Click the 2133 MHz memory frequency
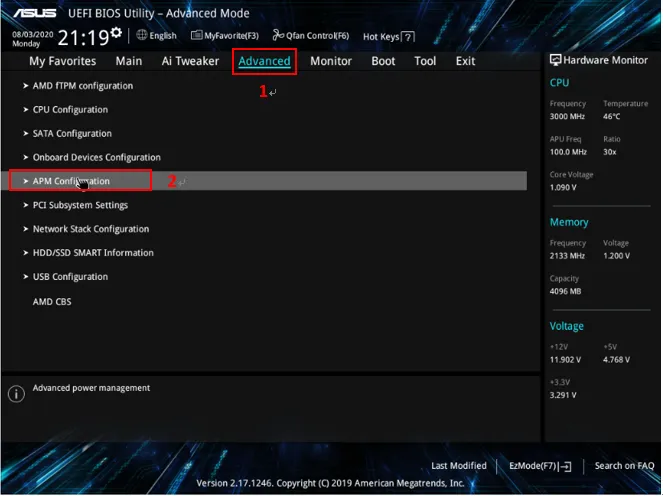The height and width of the screenshot is (496, 663). [567, 256]
